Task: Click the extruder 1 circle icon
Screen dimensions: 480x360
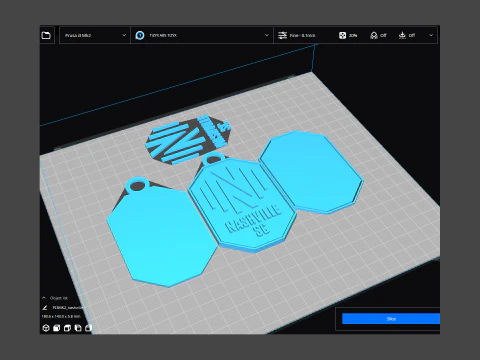Action: click(x=140, y=35)
